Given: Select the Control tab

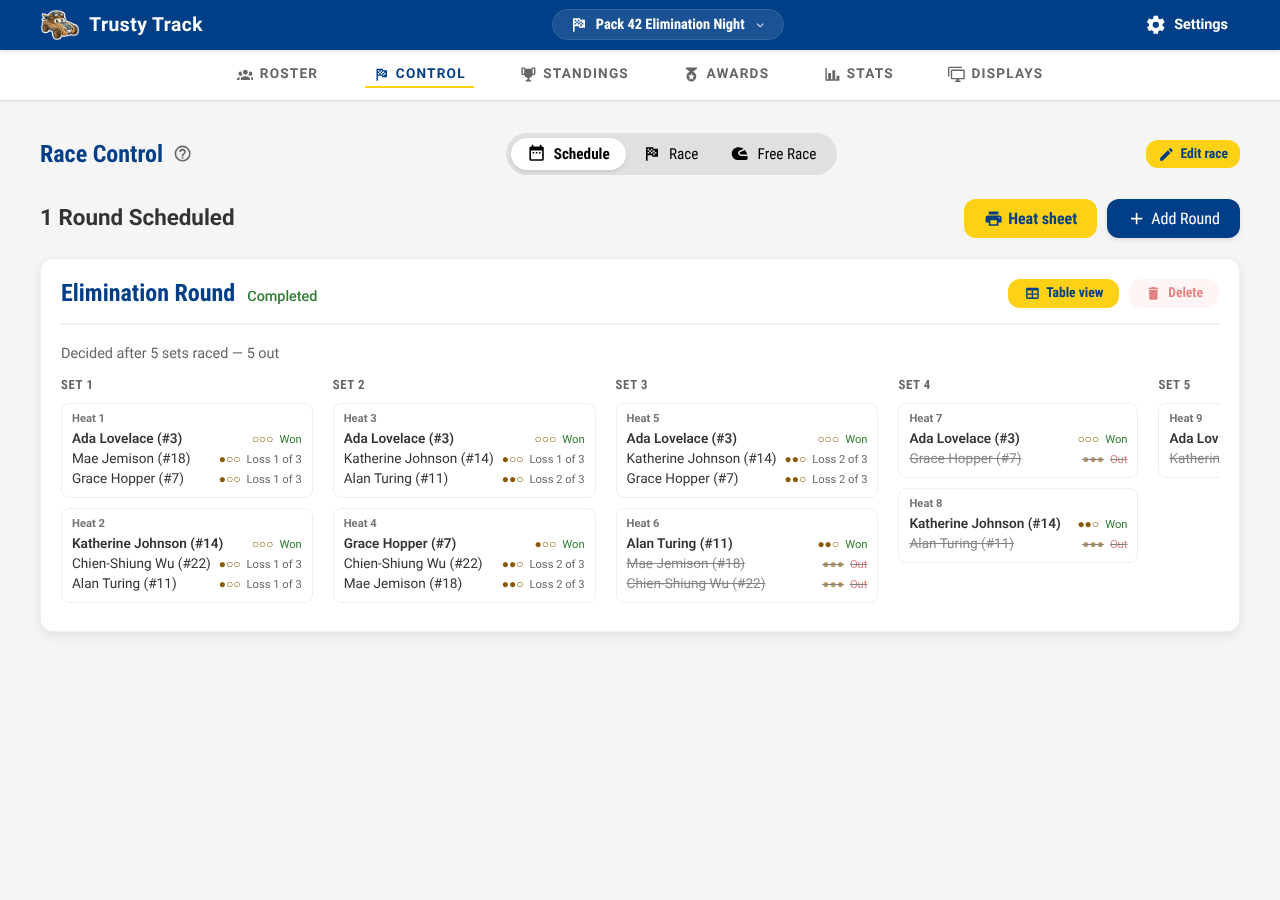Looking at the screenshot, I should (419, 74).
